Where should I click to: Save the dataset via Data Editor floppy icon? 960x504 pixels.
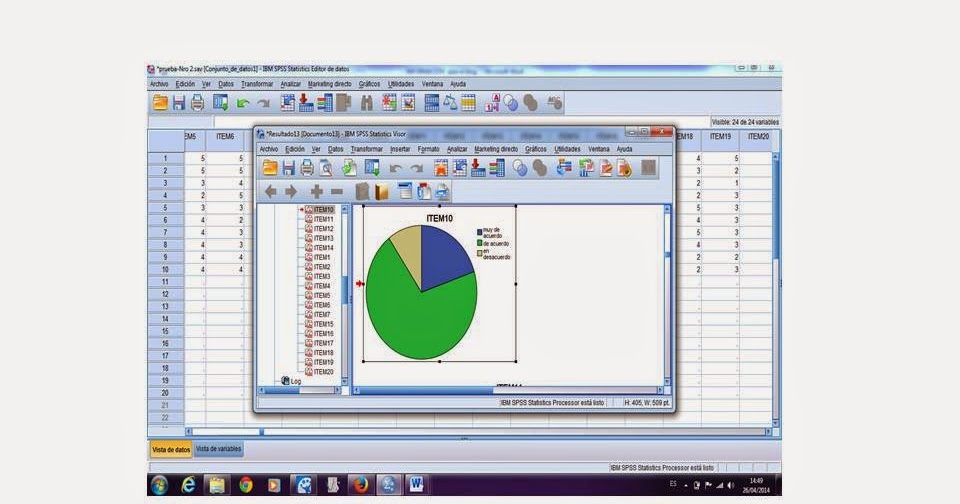[x=179, y=103]
